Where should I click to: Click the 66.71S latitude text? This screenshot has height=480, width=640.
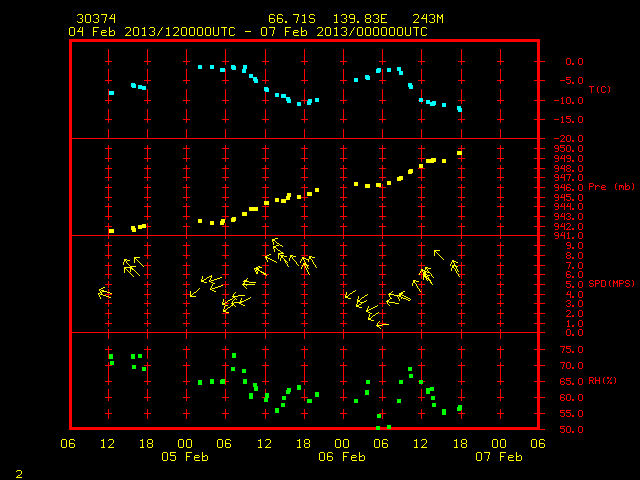pyautogui.click(x=292, y=19)
